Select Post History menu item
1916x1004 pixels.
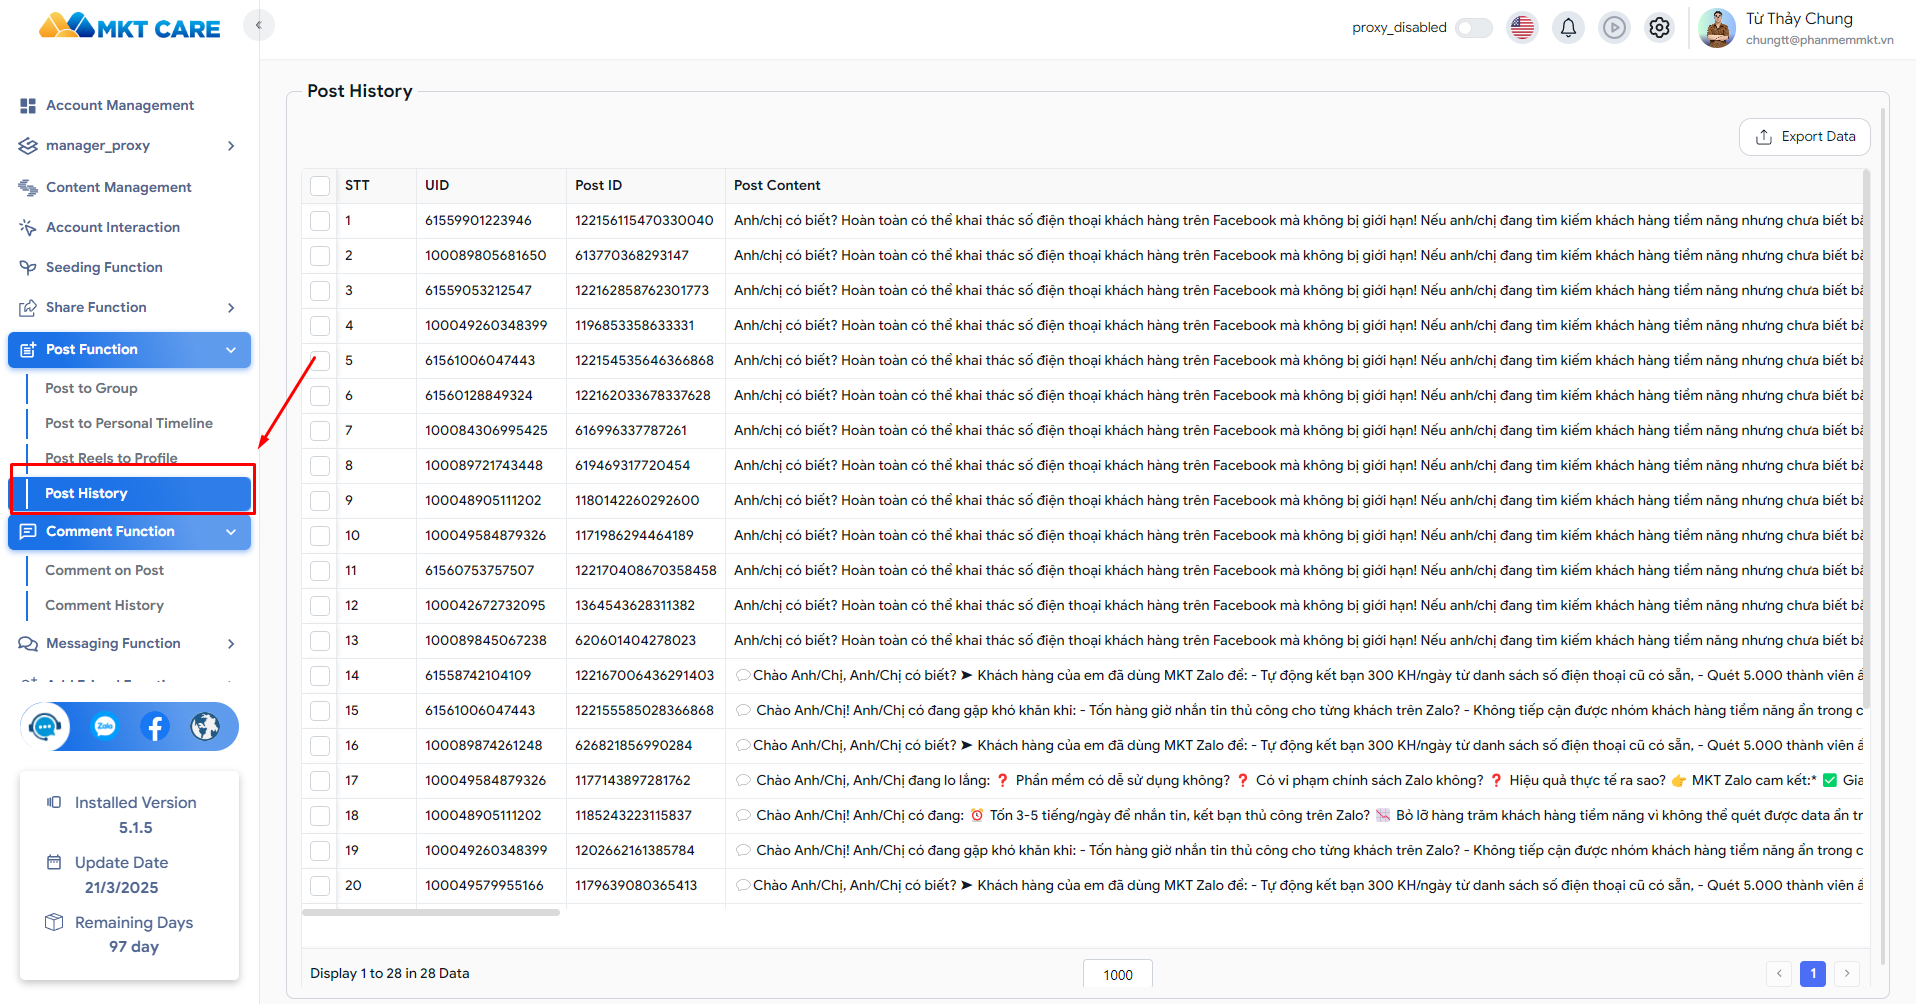[x=131, y=493]
